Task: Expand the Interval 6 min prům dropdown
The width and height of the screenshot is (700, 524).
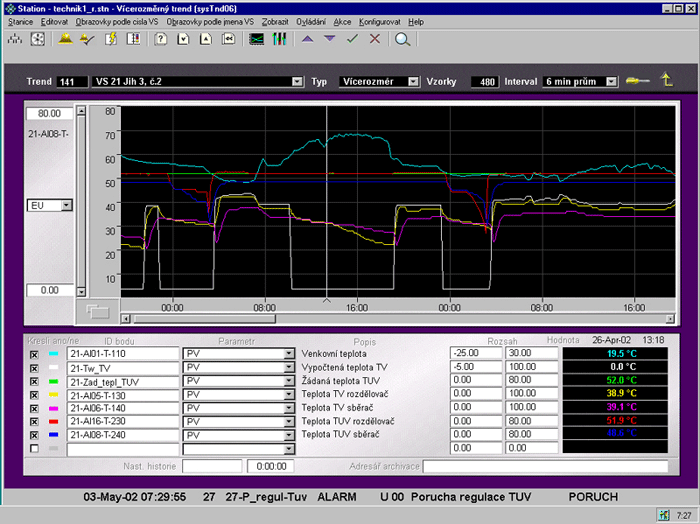Action: point(610,82)
